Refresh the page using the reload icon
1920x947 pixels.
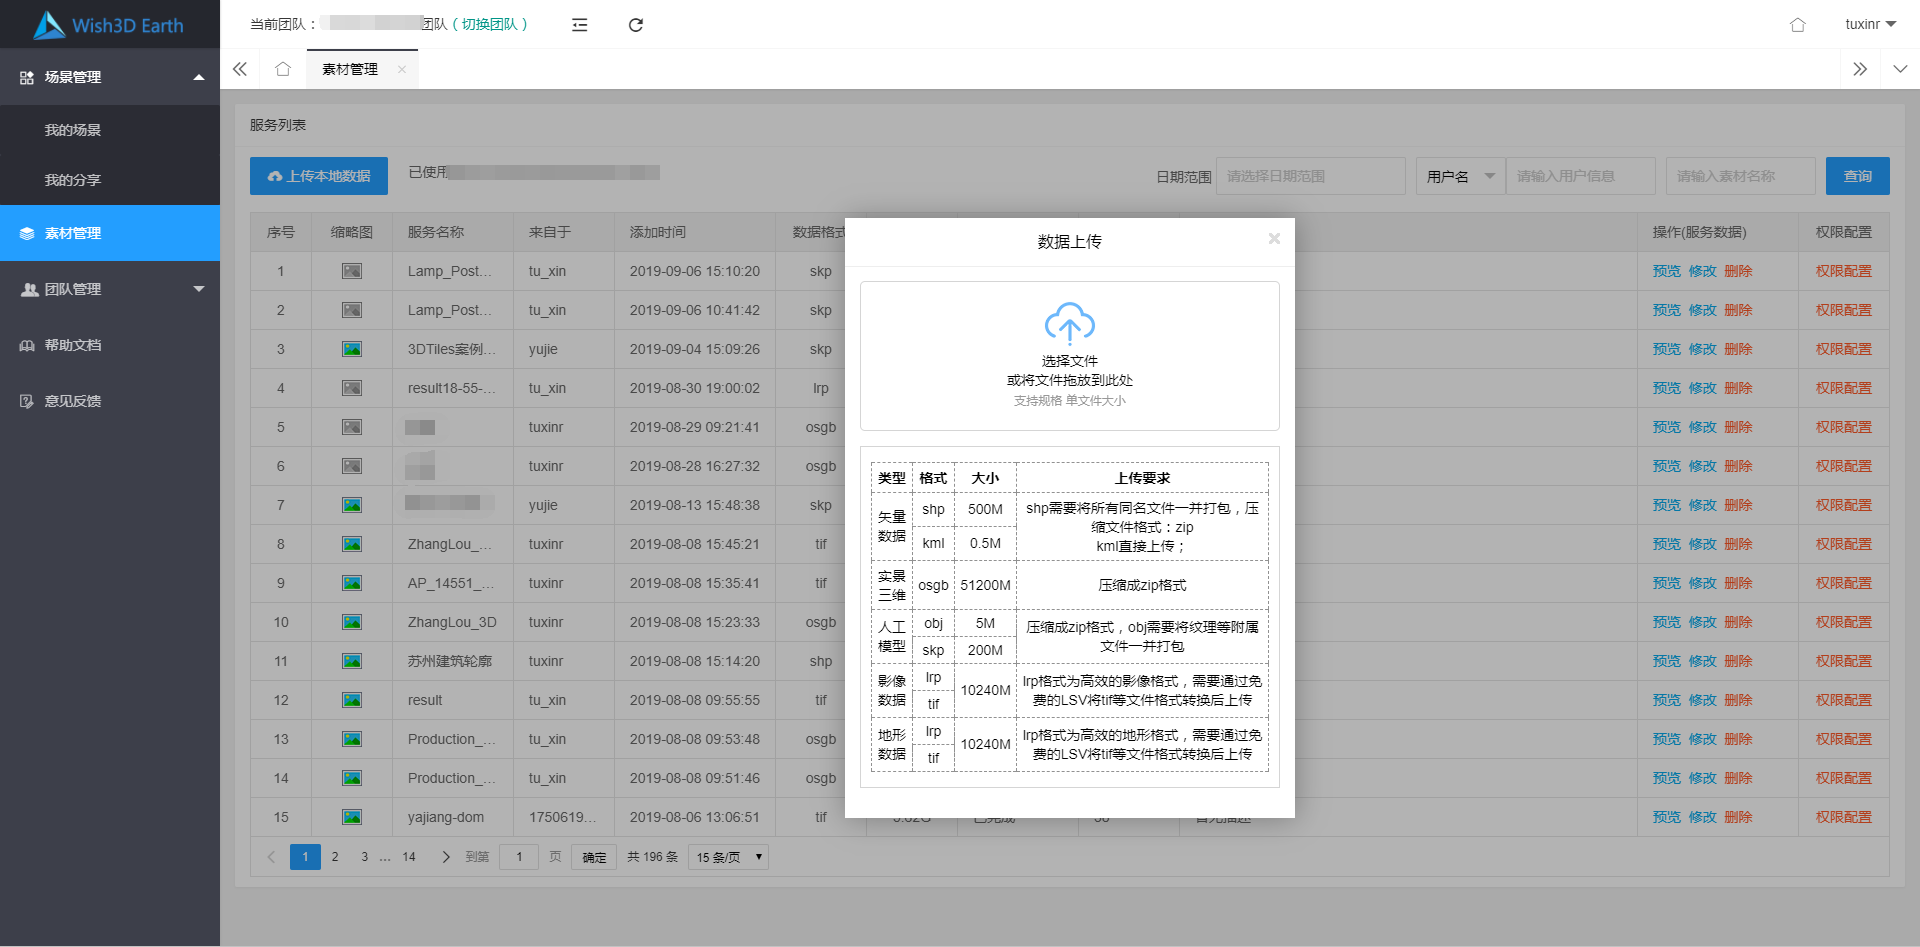tap(636, 25)
